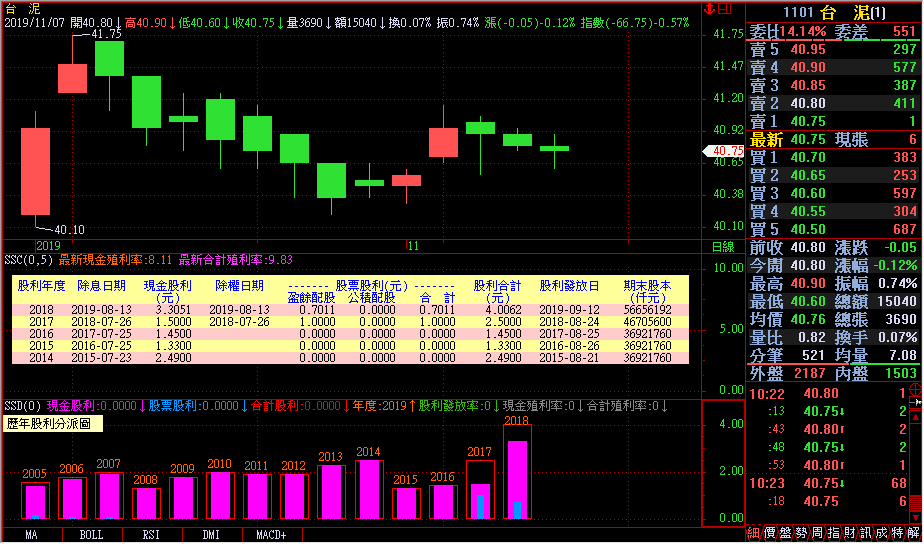Select the 10:23 tick with volume 68

[828, 483]
